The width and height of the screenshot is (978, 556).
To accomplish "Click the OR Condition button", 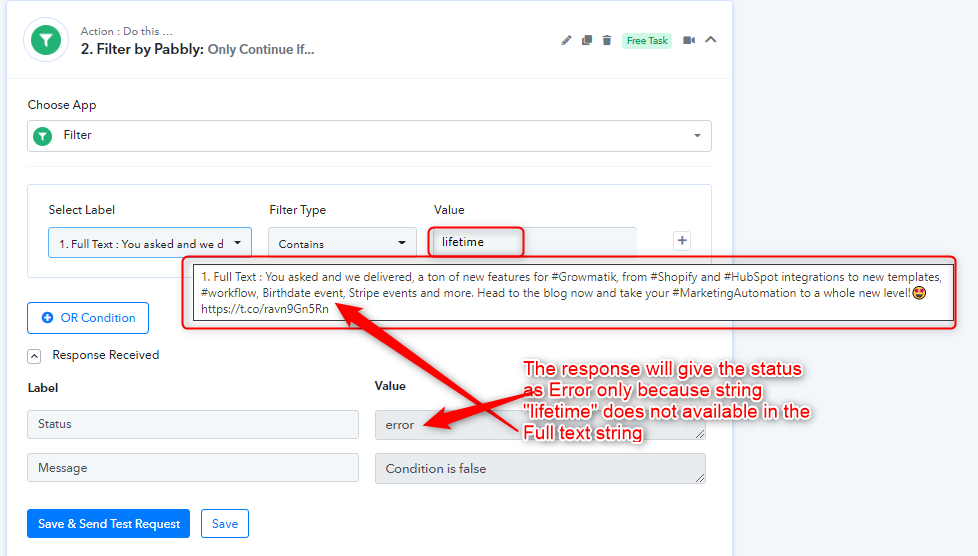I will tap(88, 318).
